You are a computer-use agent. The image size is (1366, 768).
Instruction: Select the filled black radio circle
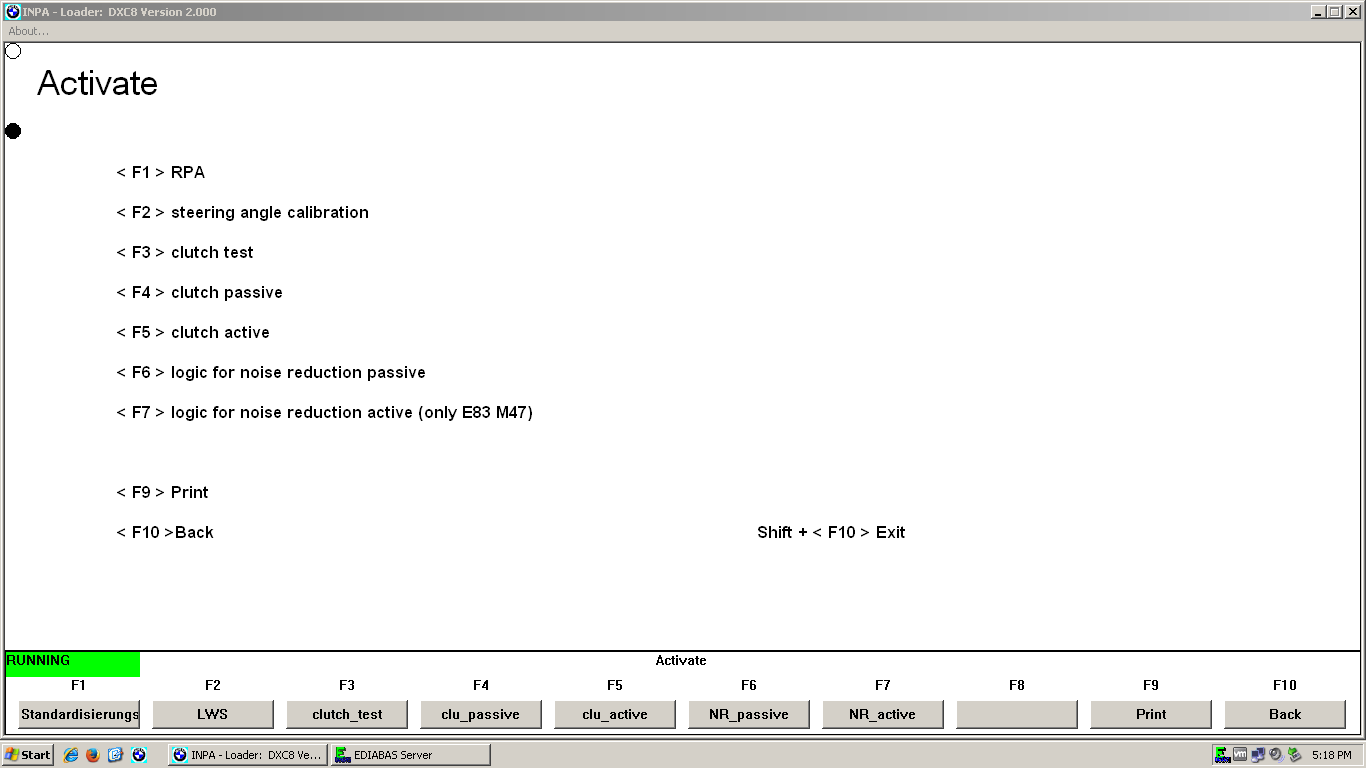click(x=13, y=131)
